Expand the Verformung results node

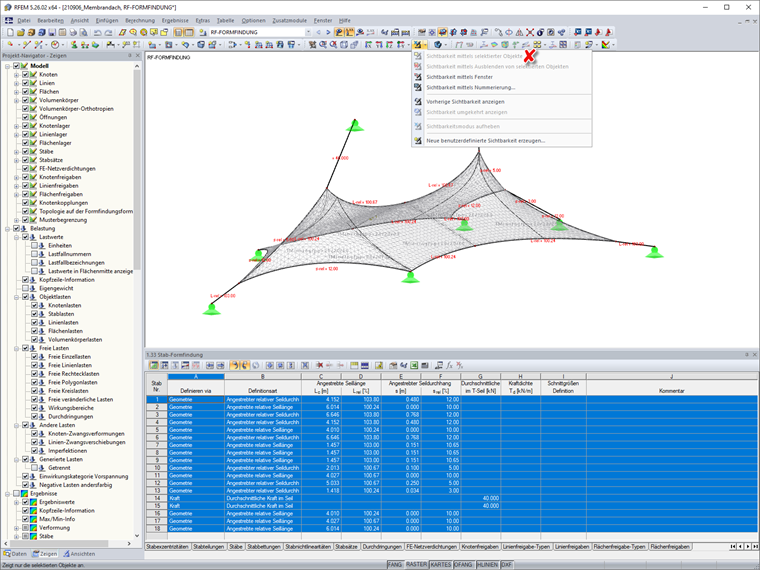[16, 528]
